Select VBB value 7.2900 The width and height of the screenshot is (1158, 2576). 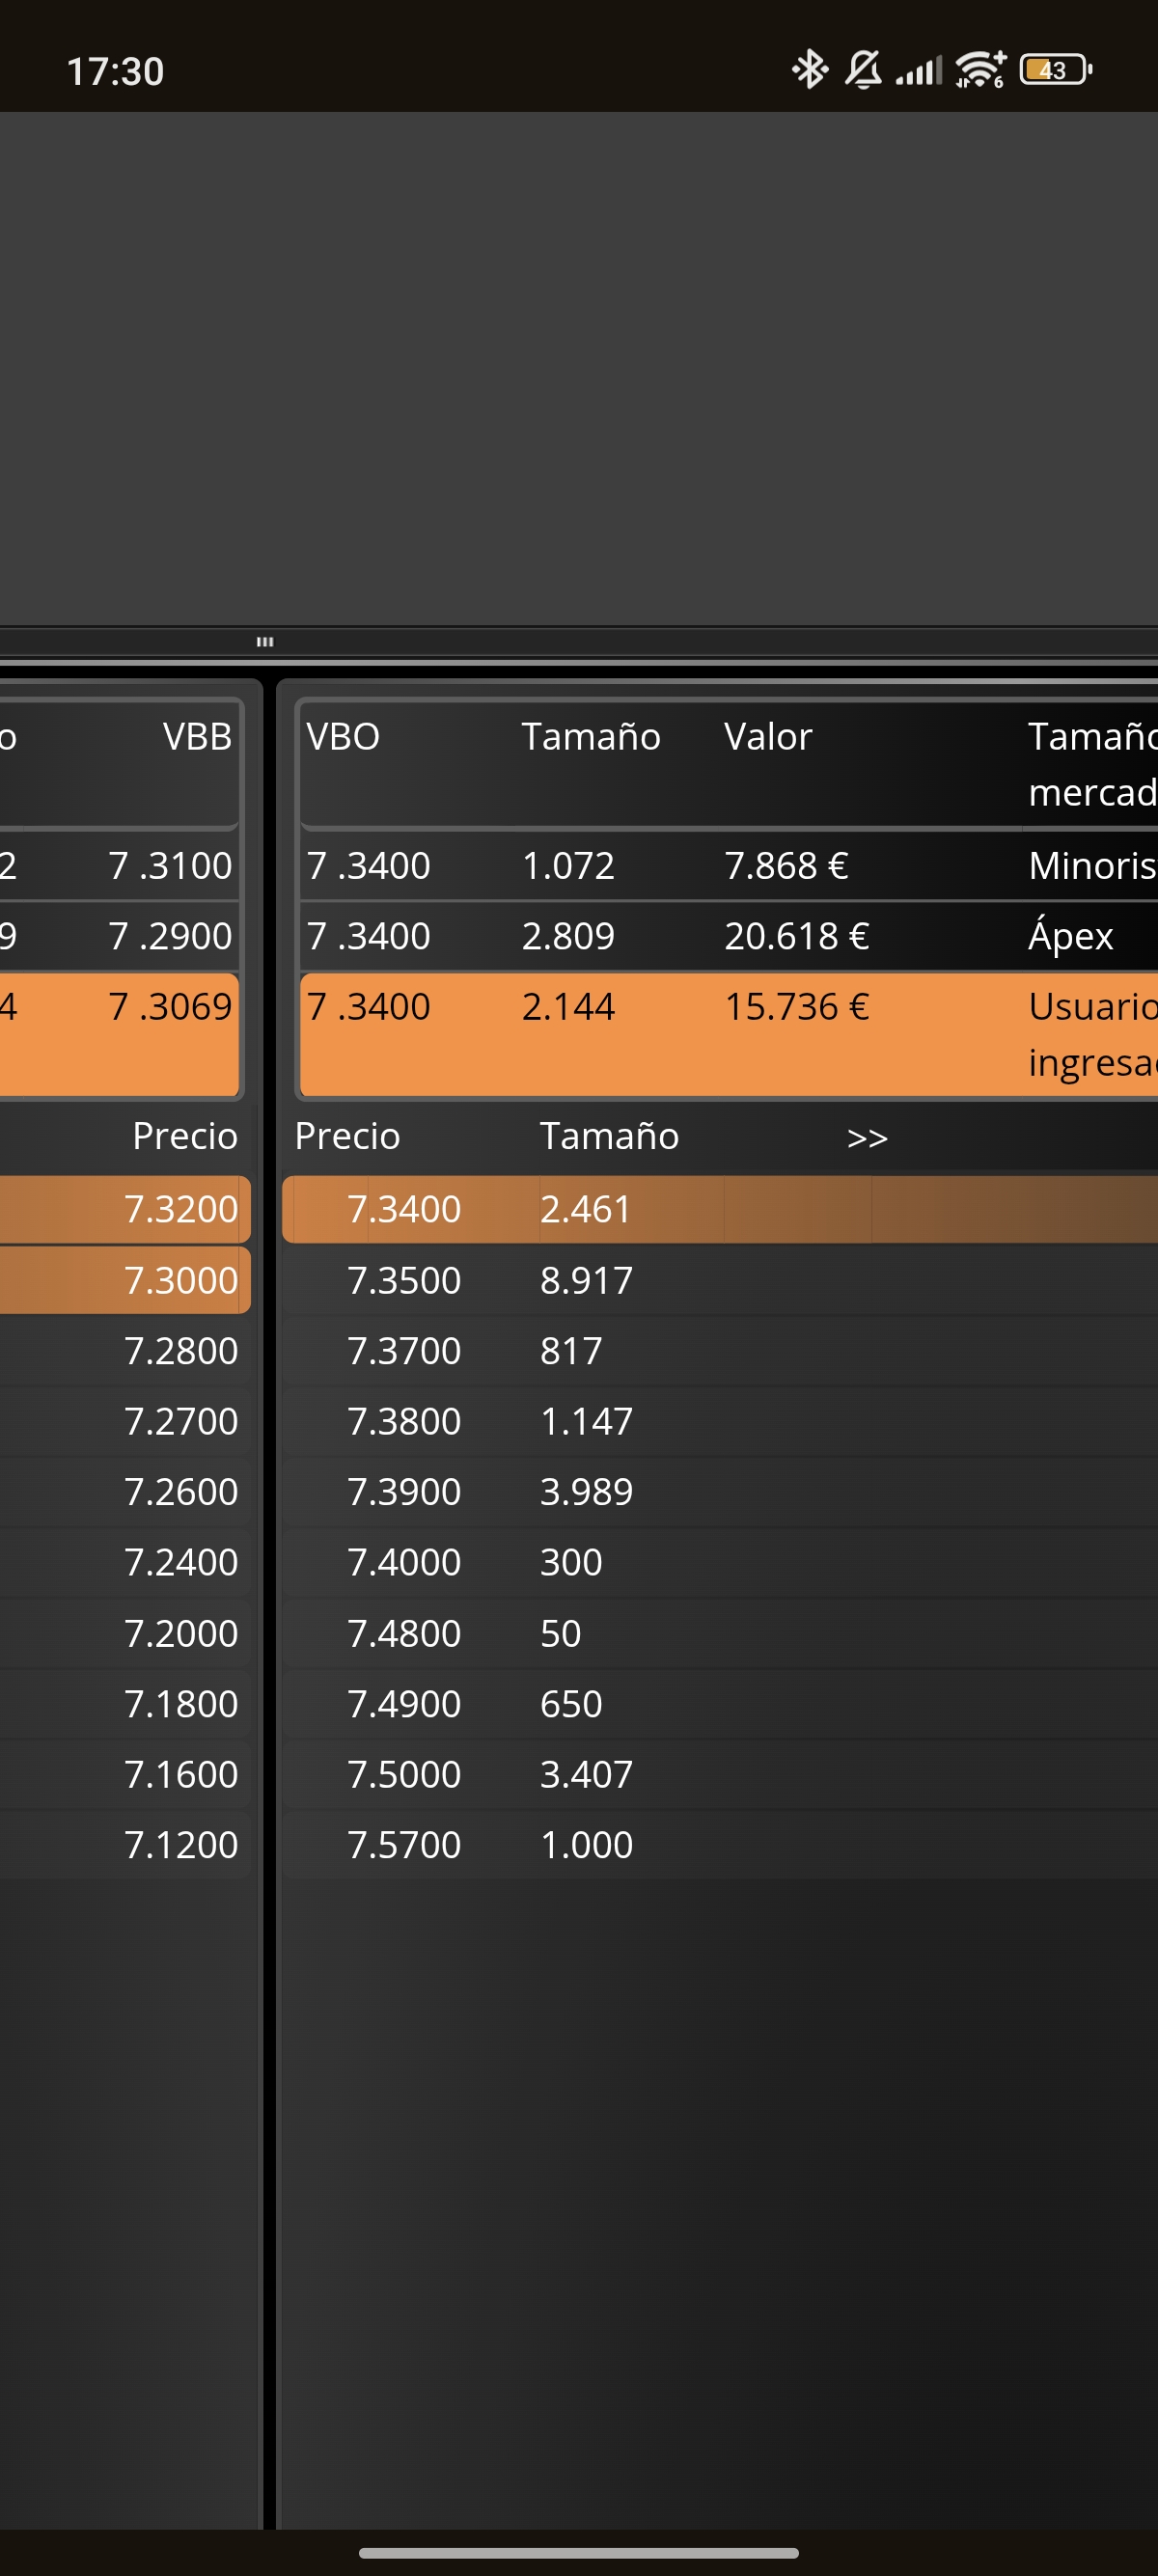pyautogui.click(x=170, y=936)
